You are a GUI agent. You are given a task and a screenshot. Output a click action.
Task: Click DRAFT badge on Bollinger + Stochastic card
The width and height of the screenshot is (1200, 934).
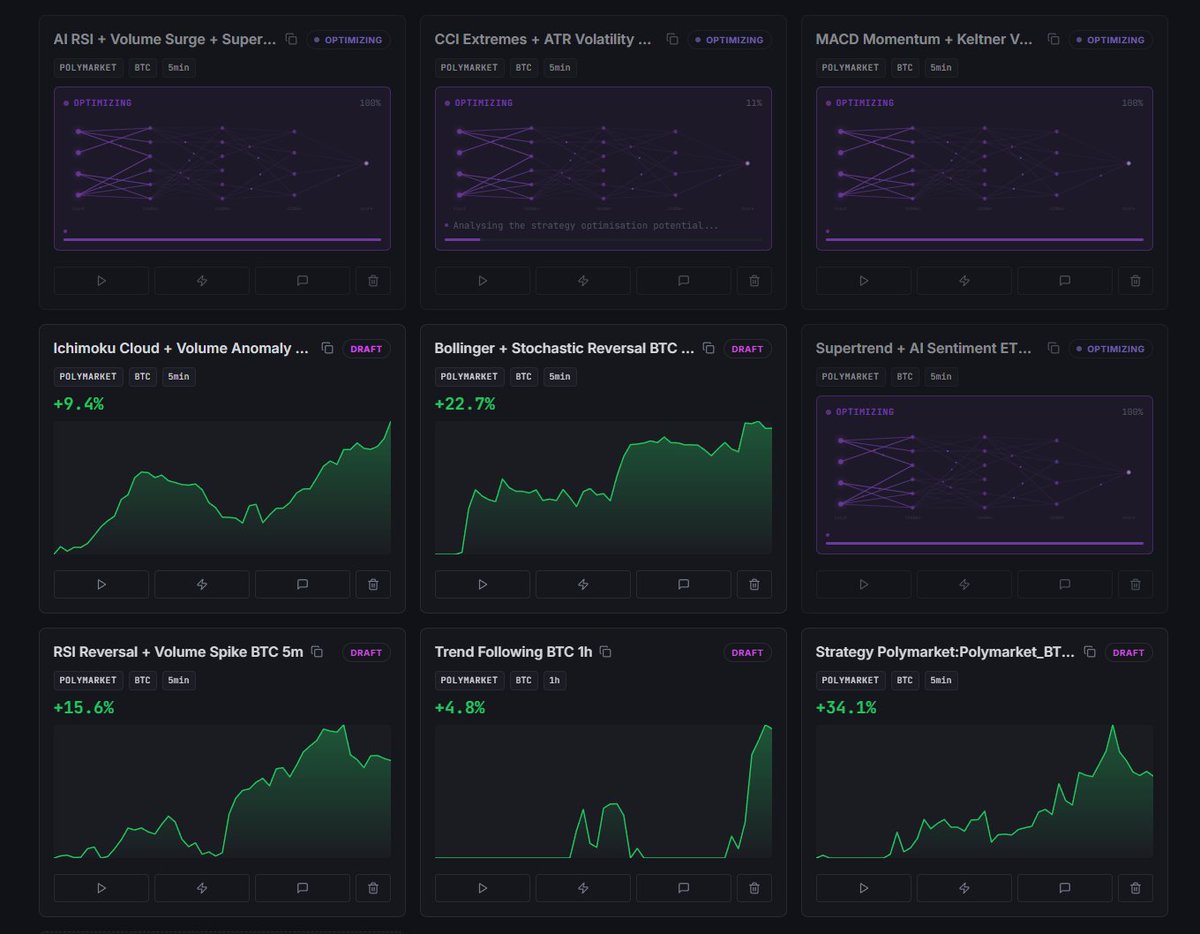(747, 349)
